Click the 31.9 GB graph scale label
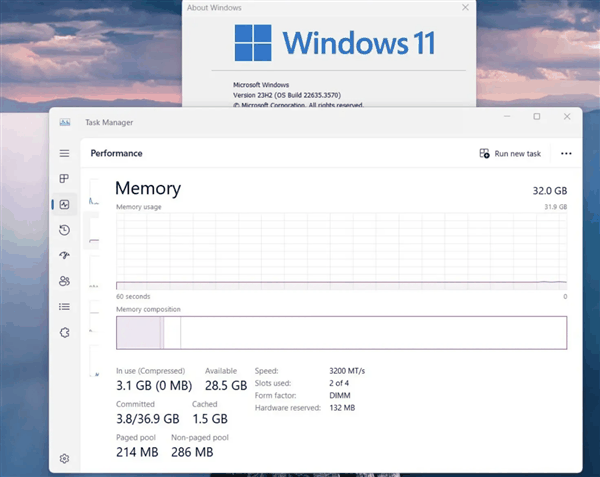 556,207
